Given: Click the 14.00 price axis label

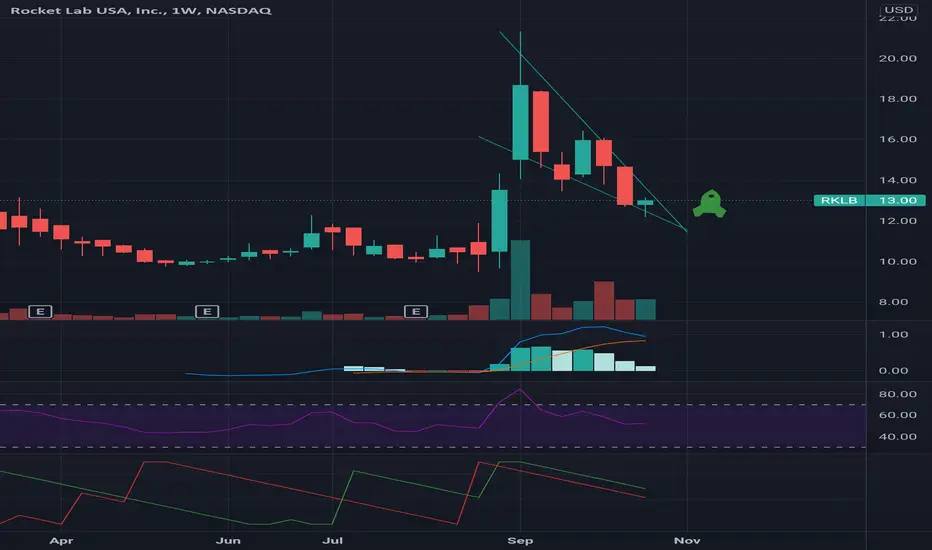Looking at the screenshot, I should pos(898,180).
